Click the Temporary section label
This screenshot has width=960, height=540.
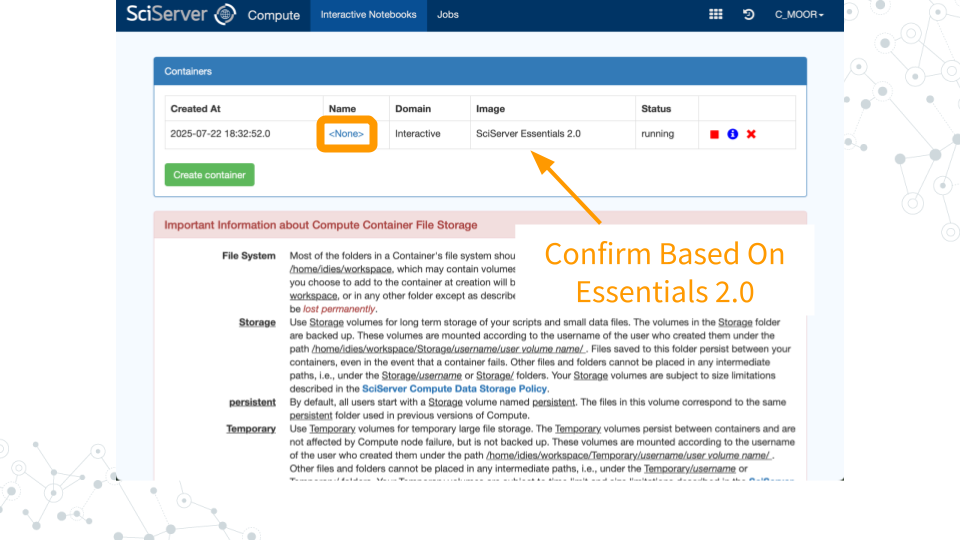251,429
